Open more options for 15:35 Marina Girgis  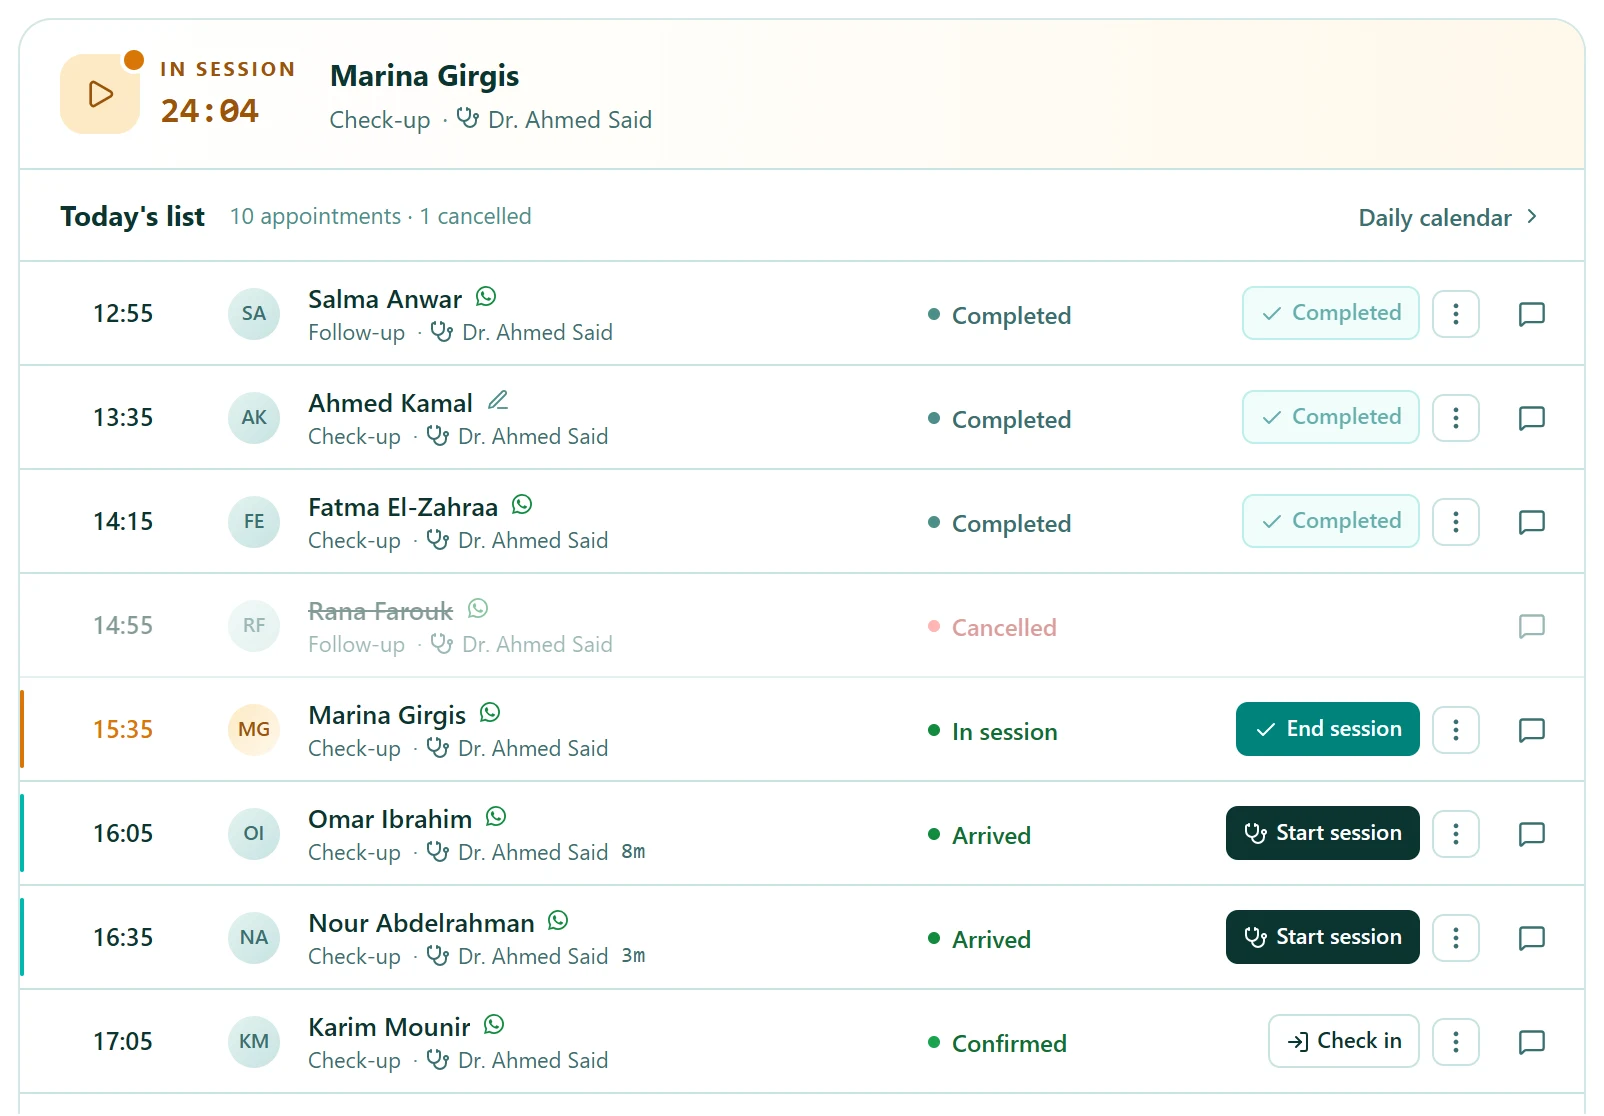pos(1456,730)
